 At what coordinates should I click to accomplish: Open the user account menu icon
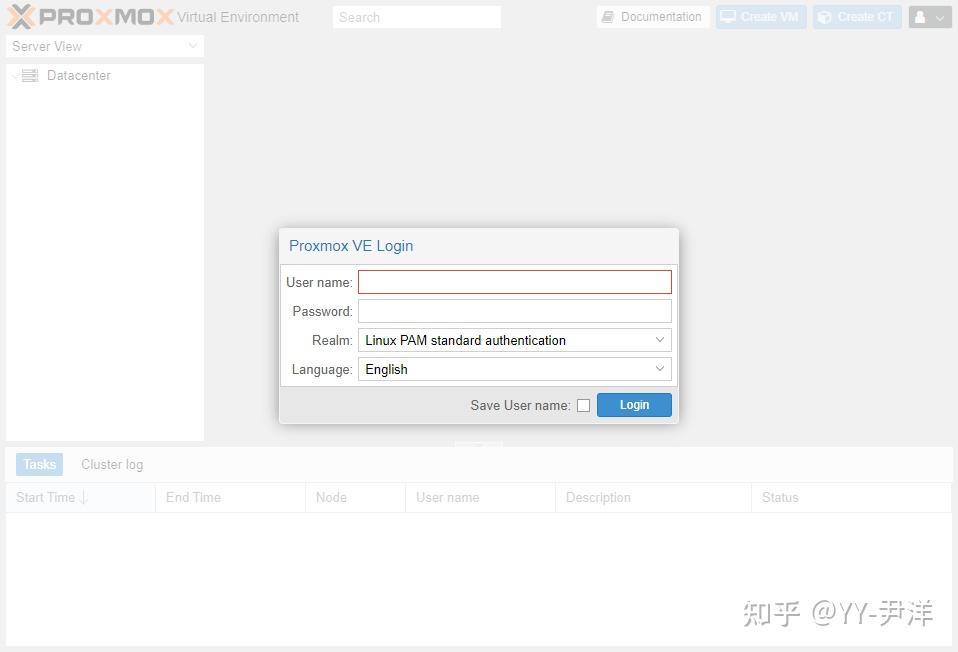coord(920,17)
